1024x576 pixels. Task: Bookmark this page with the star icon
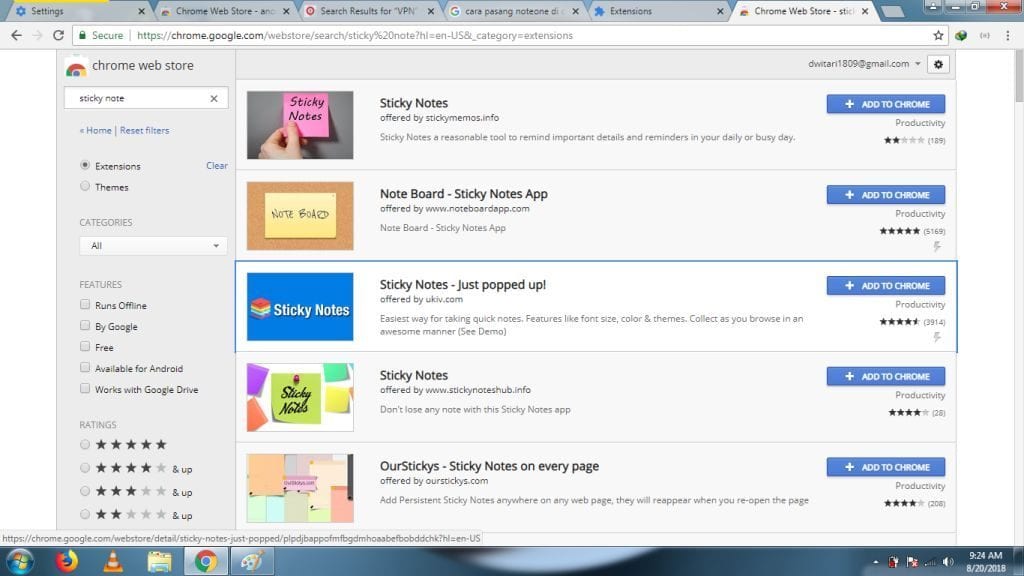click(938, 35)
